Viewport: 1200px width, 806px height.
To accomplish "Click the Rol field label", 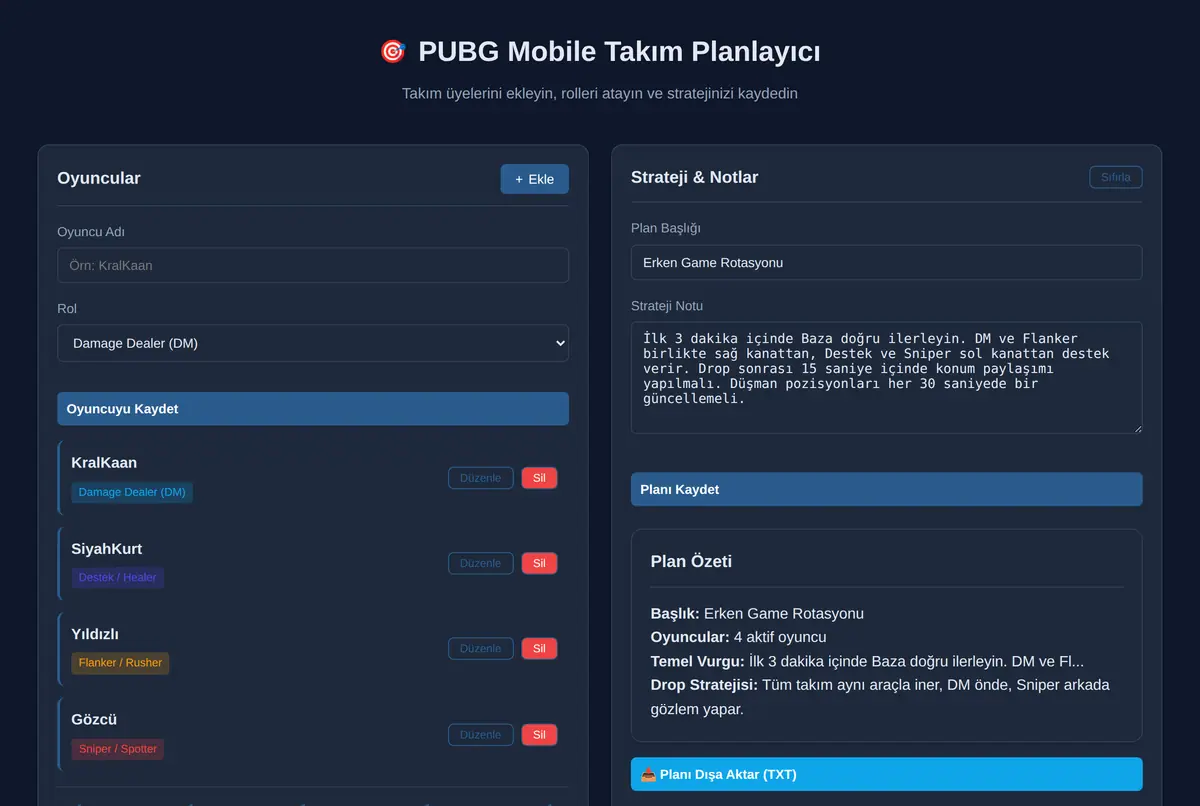I will click(x=67, y=309).
